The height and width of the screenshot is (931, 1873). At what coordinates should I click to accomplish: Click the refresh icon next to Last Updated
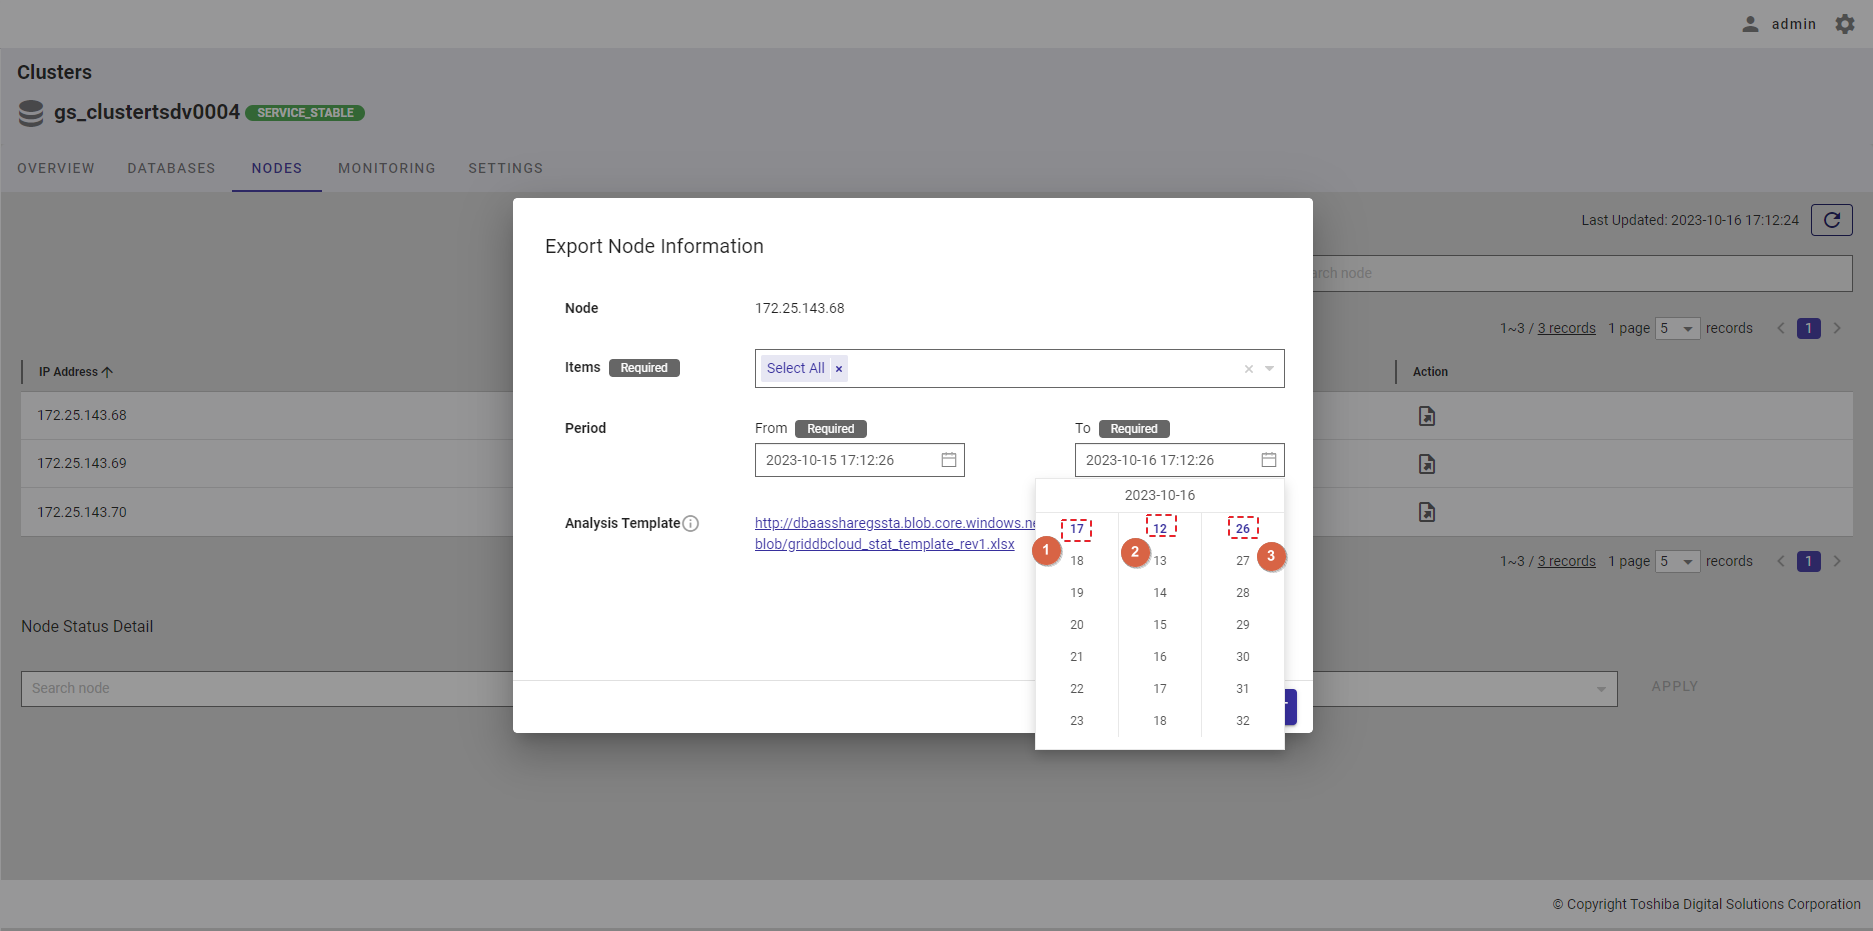[1831, 220]
